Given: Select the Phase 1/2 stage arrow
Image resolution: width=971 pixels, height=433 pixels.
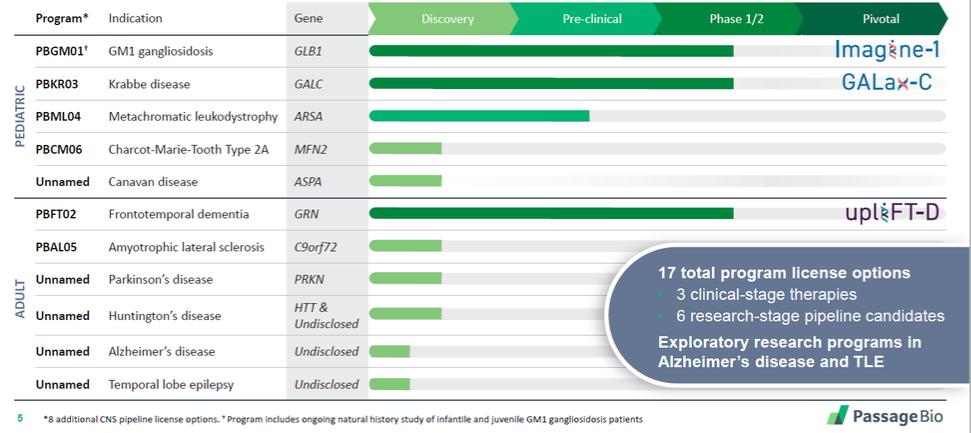Looking at the screenshot, I should pos(729,19).
